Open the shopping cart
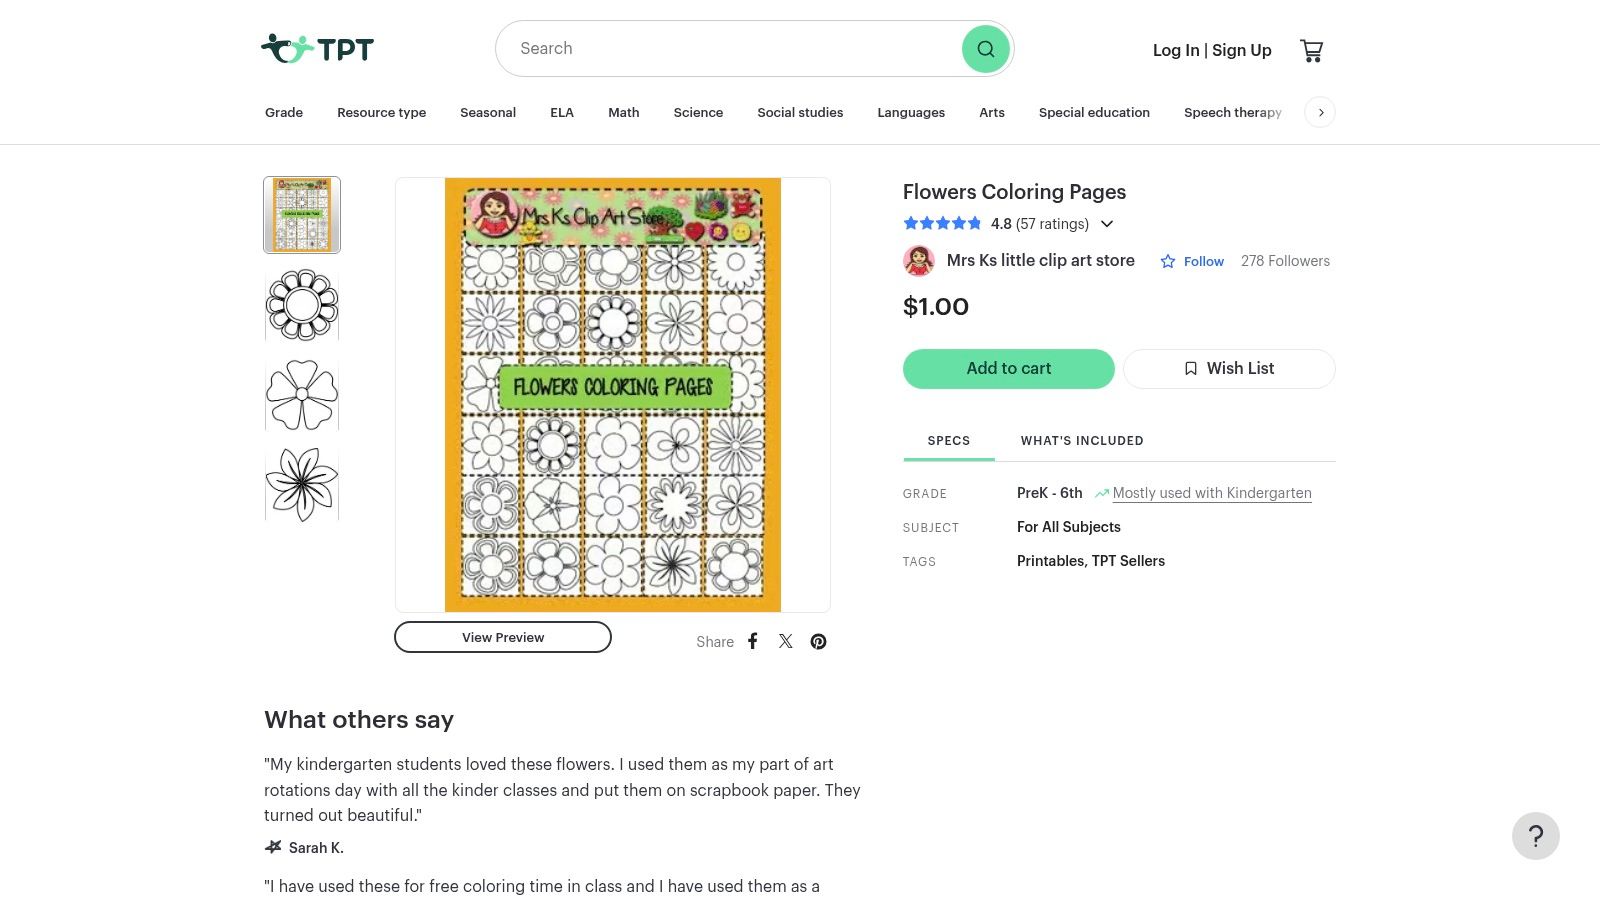The image size is (1600, 900). [1311, 50]
